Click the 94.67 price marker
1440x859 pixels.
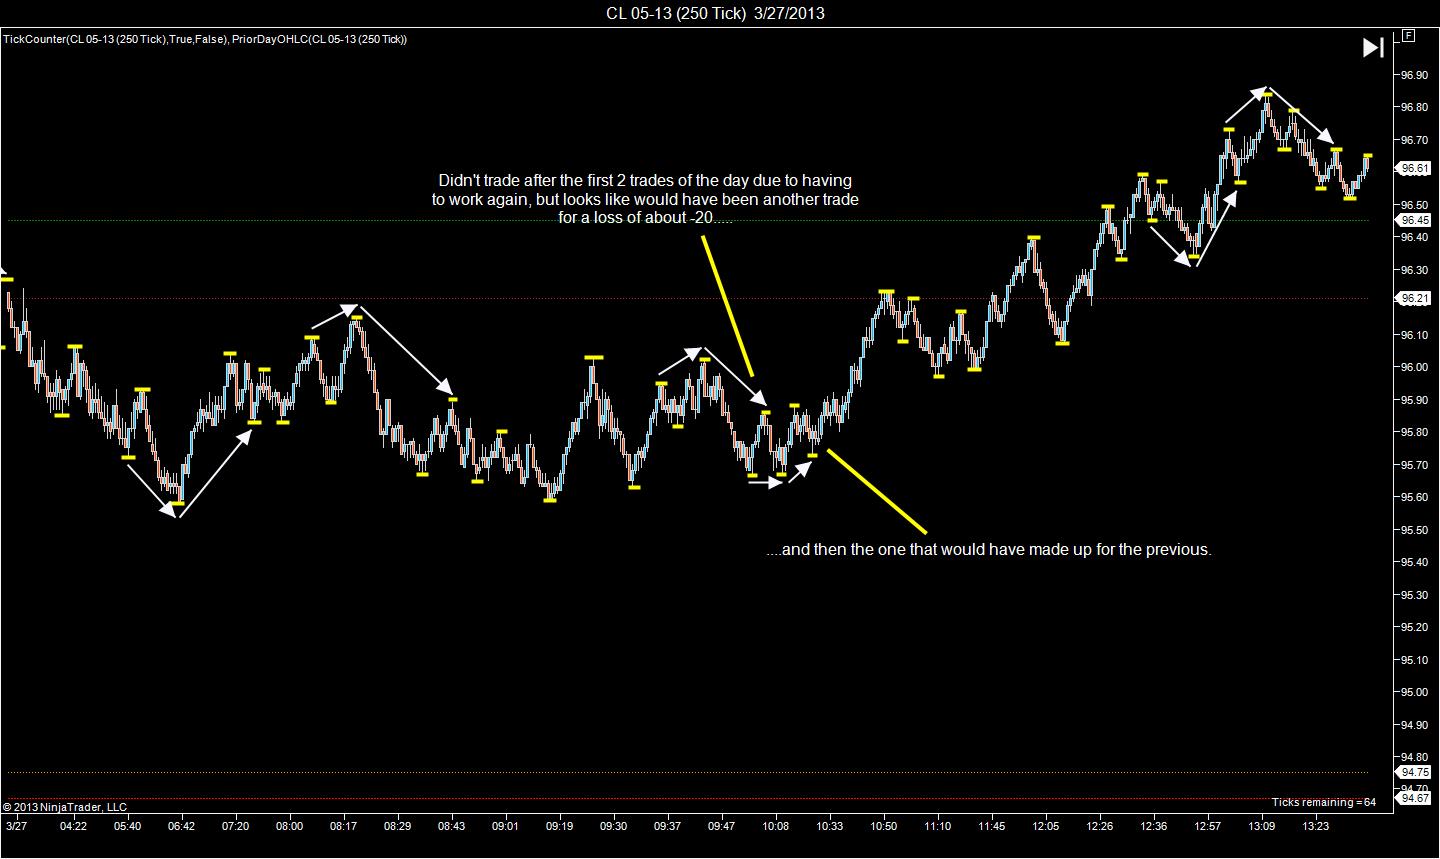pyautogui.click(x=1414, y=798)
